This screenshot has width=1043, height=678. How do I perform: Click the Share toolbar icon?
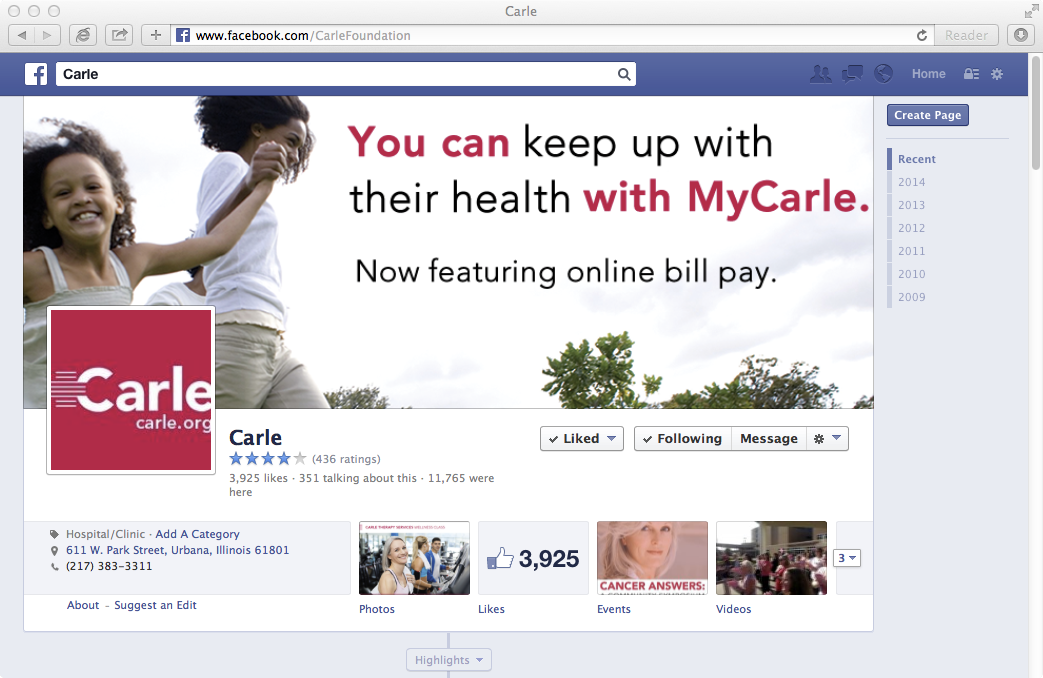119,35
